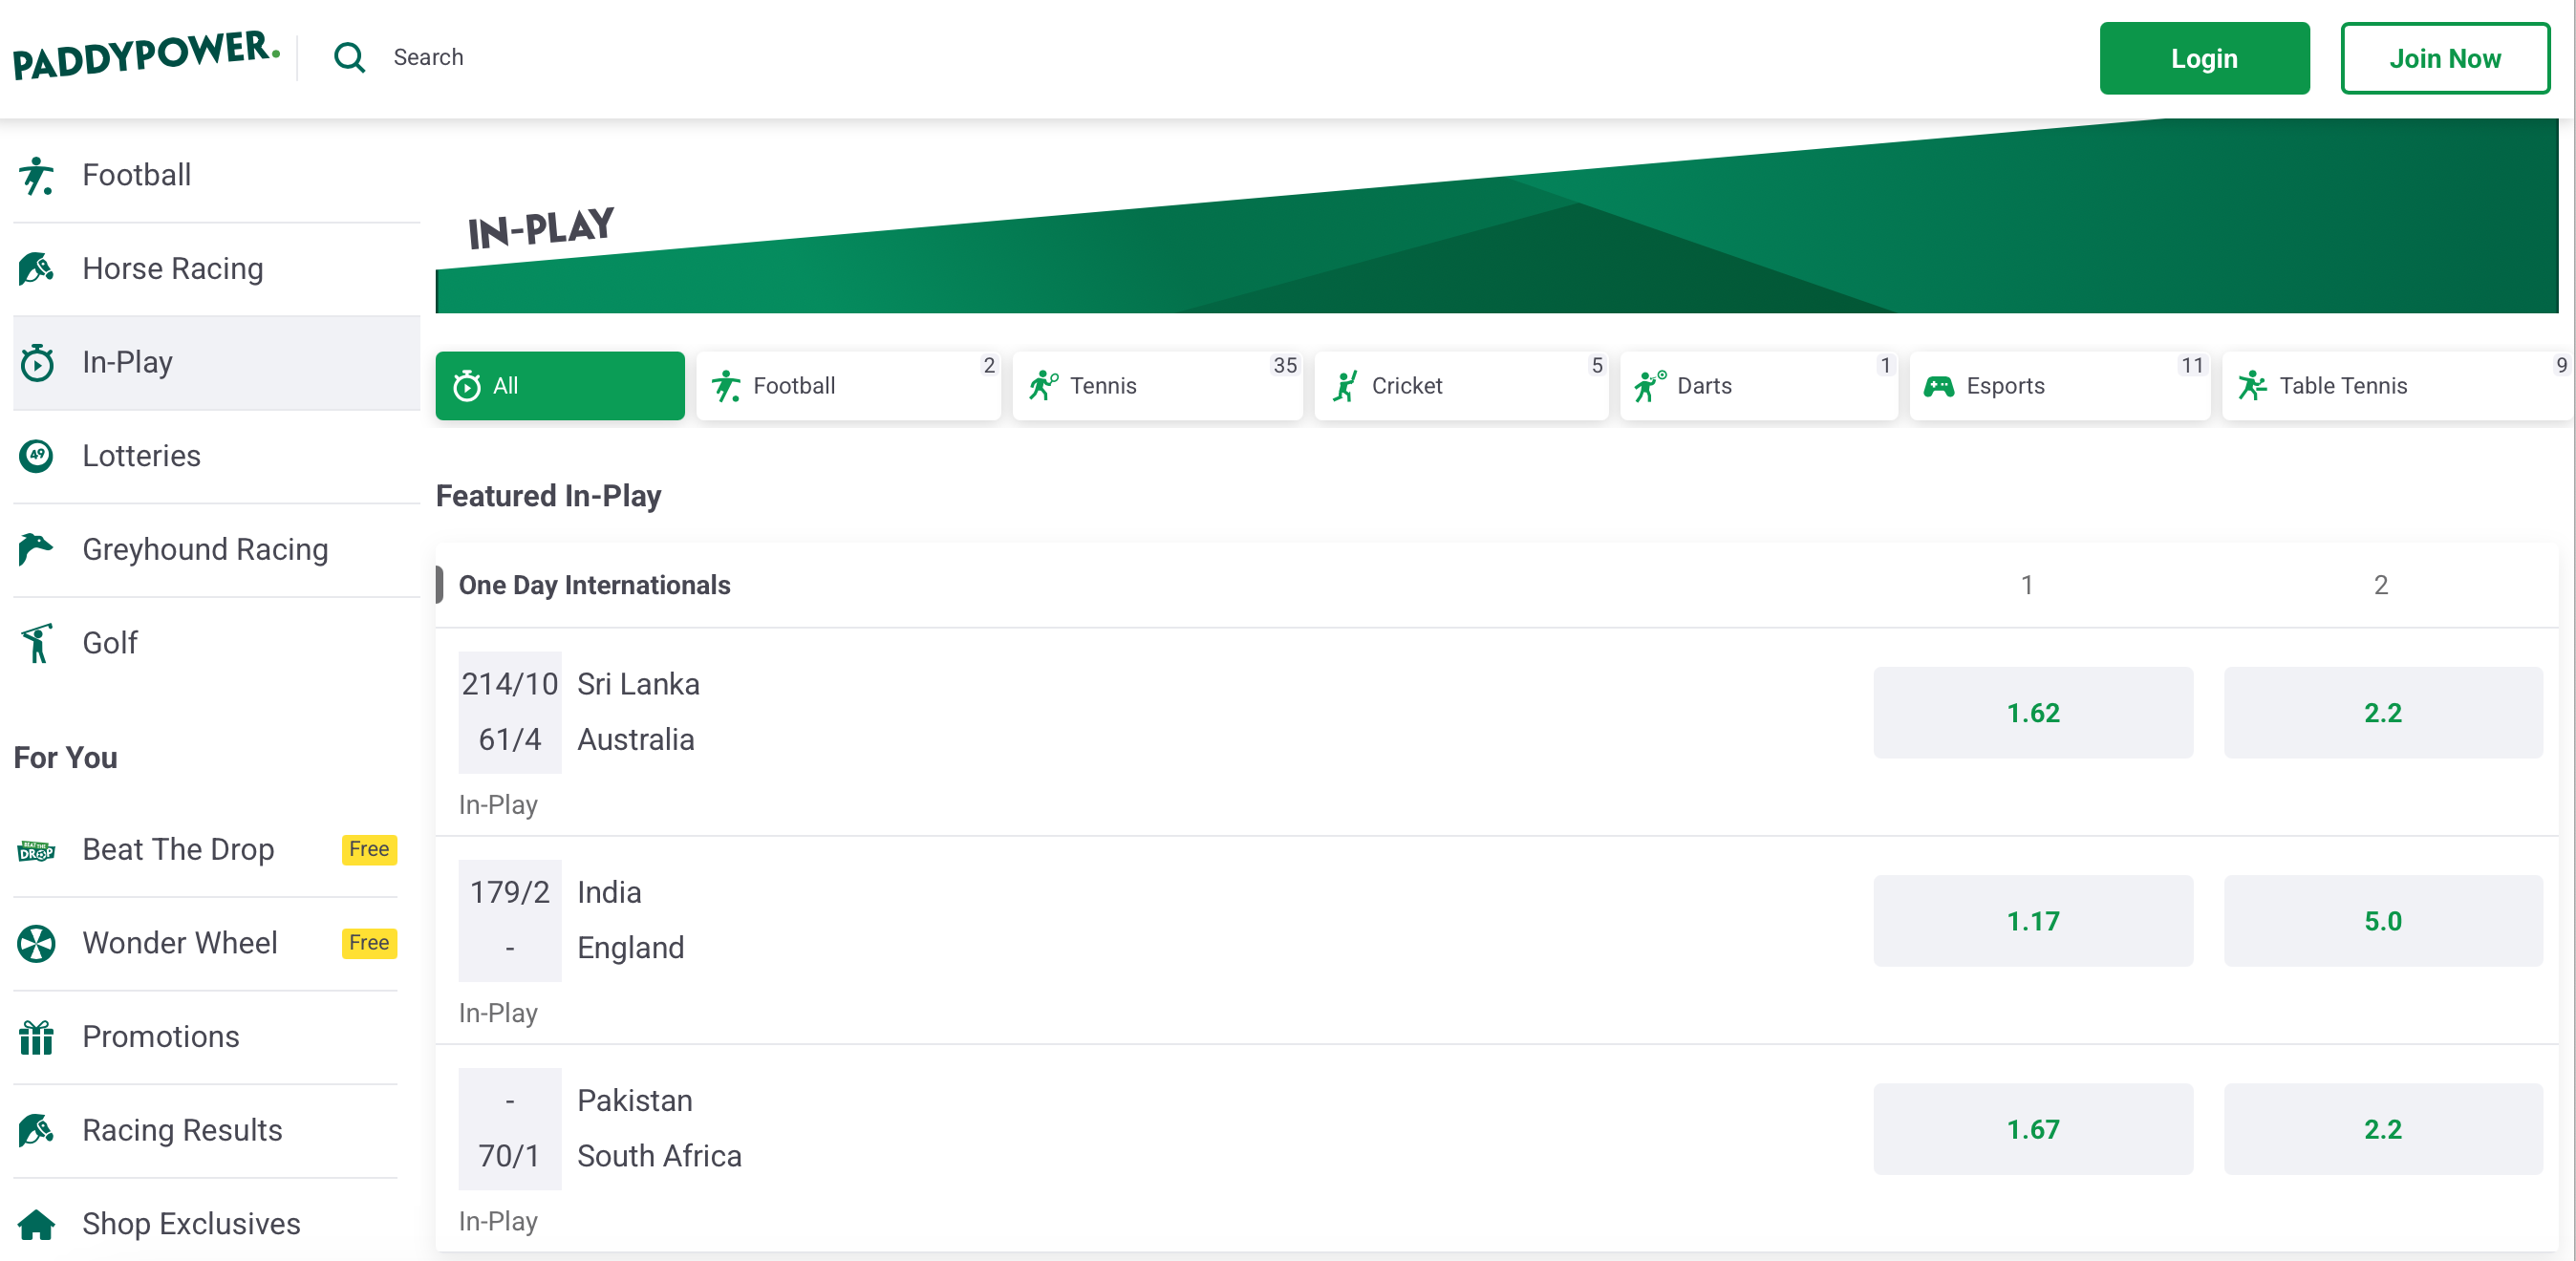This screenshot has height=1261, width=2576.
Task: Navigate to Golf in the sidebar
Action: [216, 643]
